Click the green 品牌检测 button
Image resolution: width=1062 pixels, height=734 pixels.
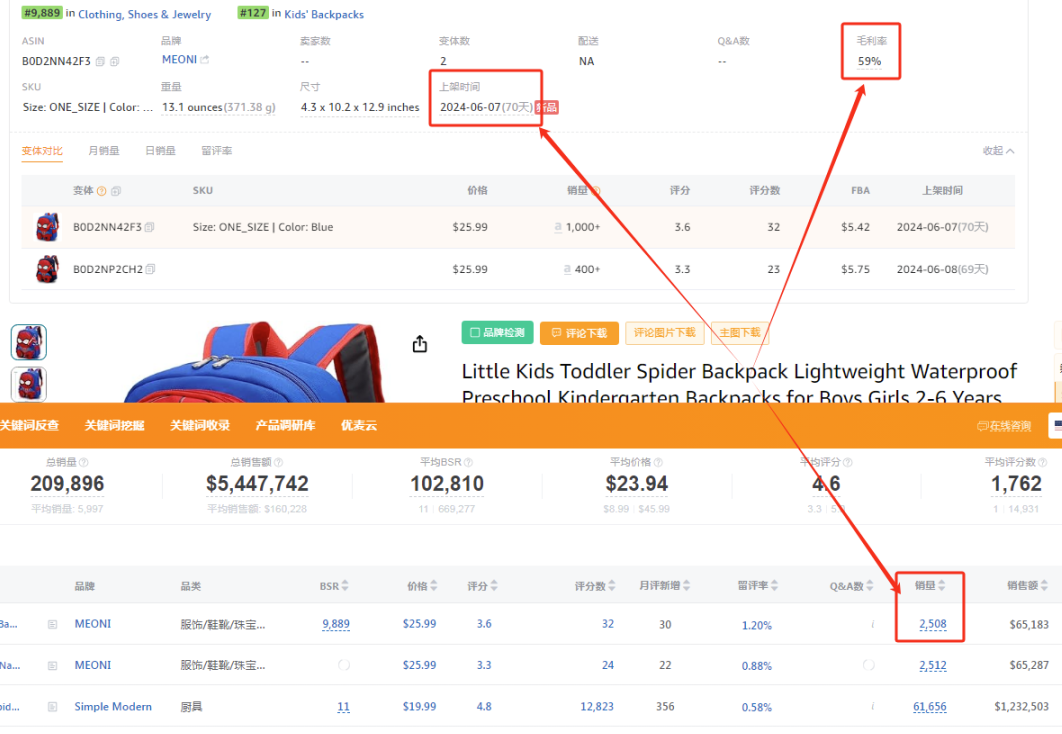click(497, 332)
